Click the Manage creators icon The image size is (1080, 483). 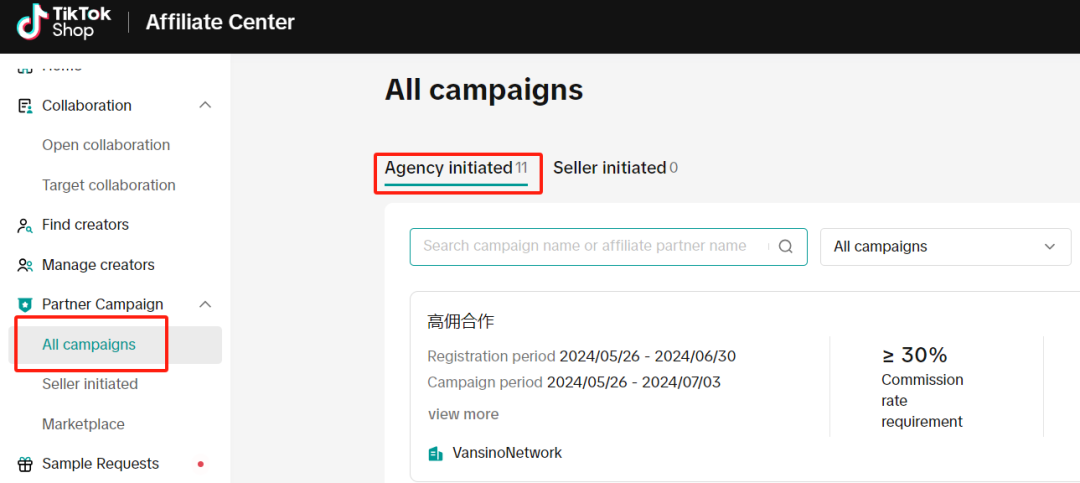click(x=25, y=265)
